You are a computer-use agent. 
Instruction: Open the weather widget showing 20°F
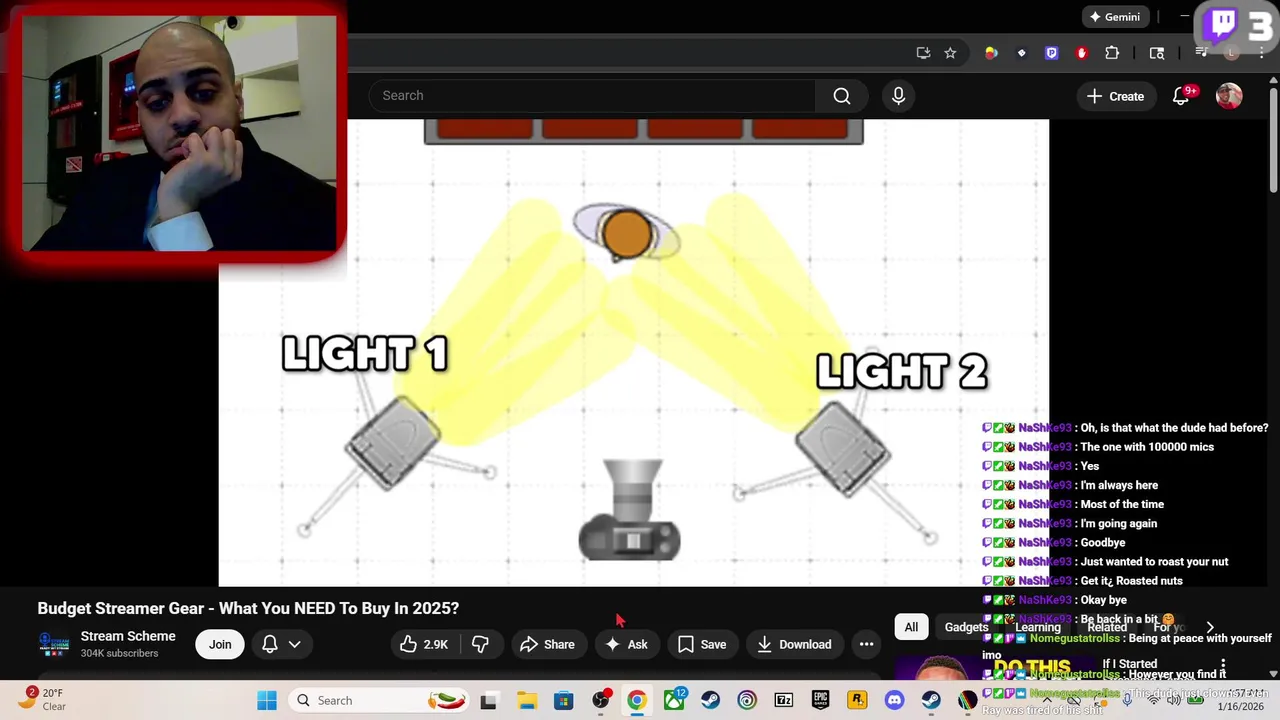point(40,700)
